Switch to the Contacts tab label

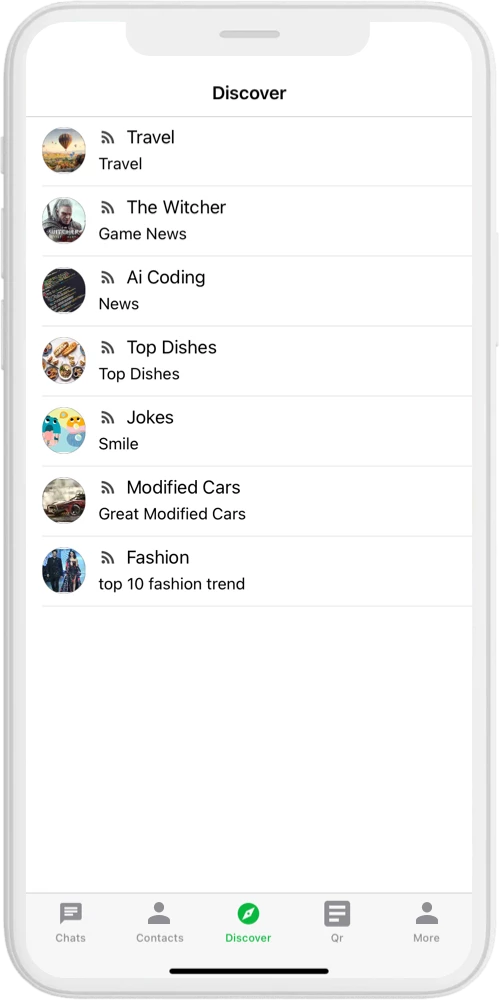[x=159, y=938]
